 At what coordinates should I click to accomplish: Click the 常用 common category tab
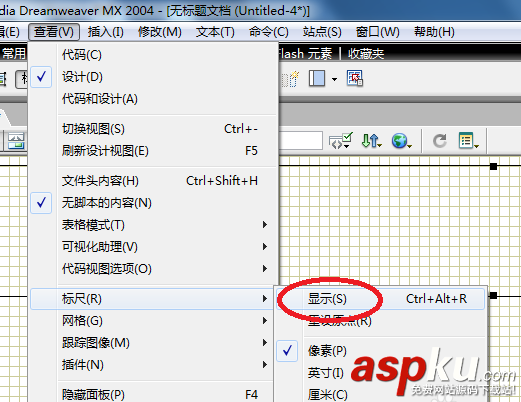coord(14,53)
